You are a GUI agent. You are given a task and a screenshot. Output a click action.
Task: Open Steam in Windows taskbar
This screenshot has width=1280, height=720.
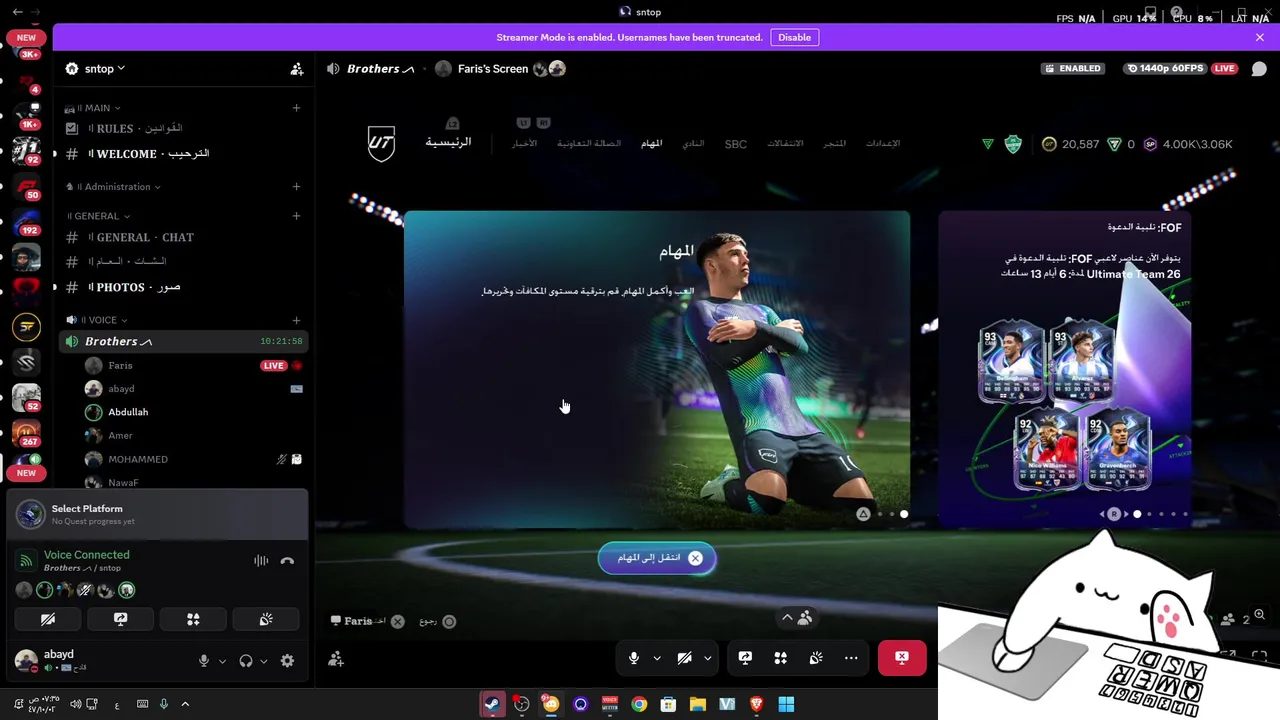click(492, 704)
